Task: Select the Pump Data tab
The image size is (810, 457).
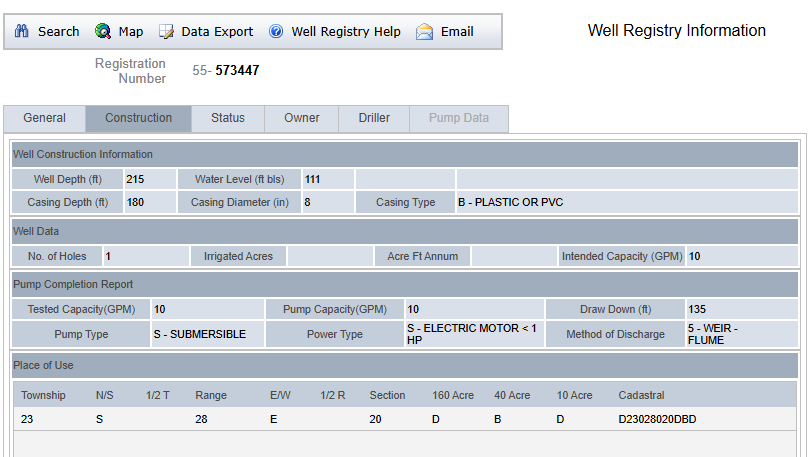Action: point(459,118)
